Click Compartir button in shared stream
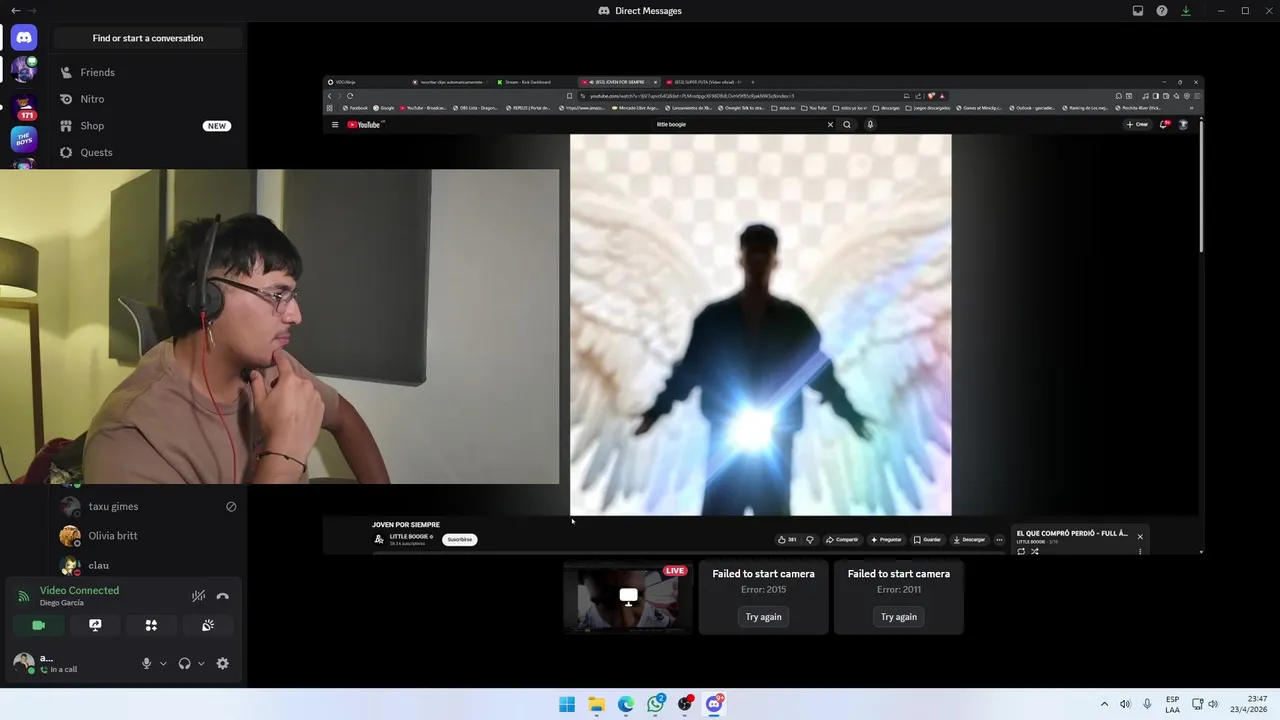 (x=842, y=539)
